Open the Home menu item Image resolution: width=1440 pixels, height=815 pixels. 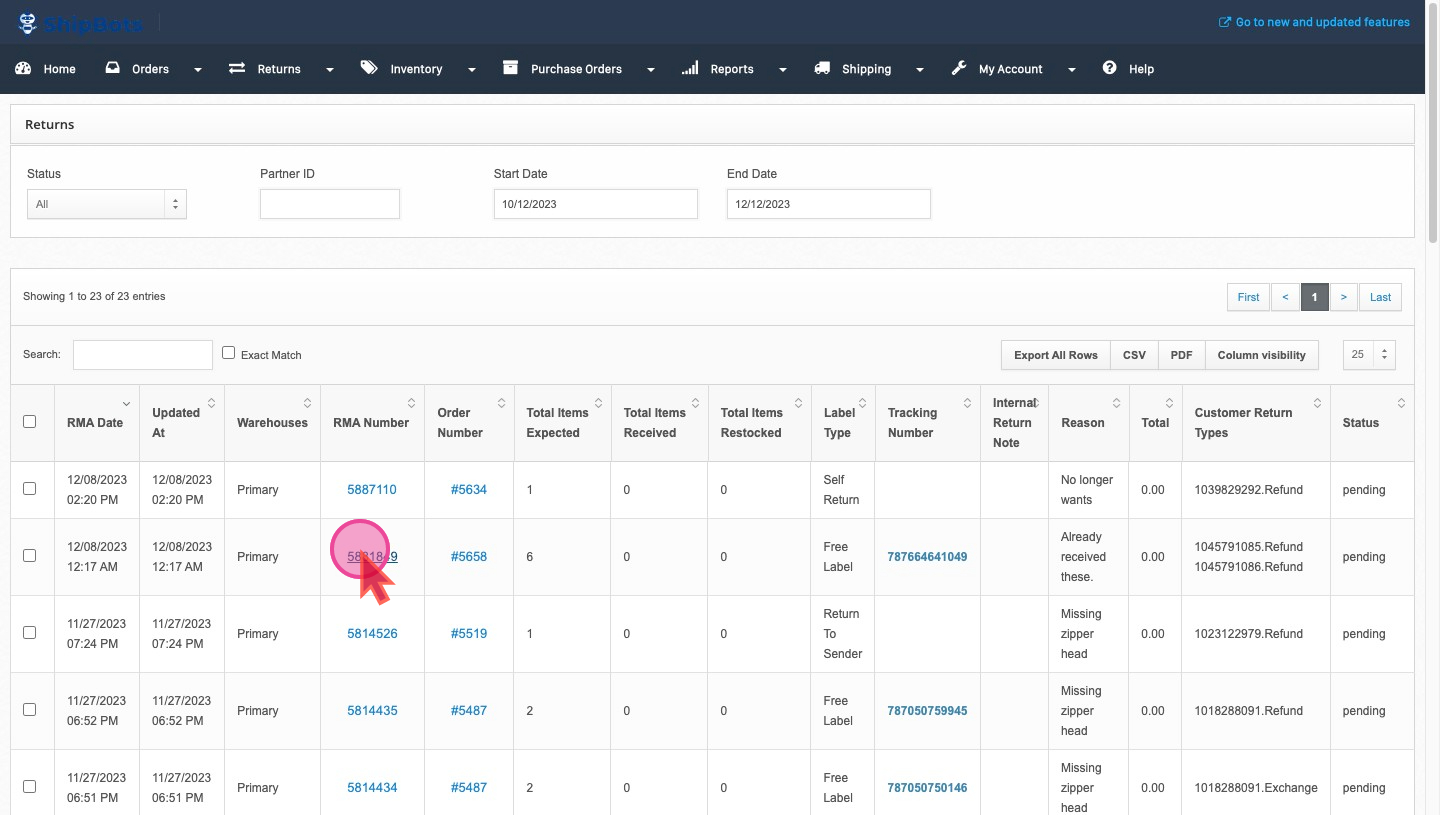click(x=59, y=69)
